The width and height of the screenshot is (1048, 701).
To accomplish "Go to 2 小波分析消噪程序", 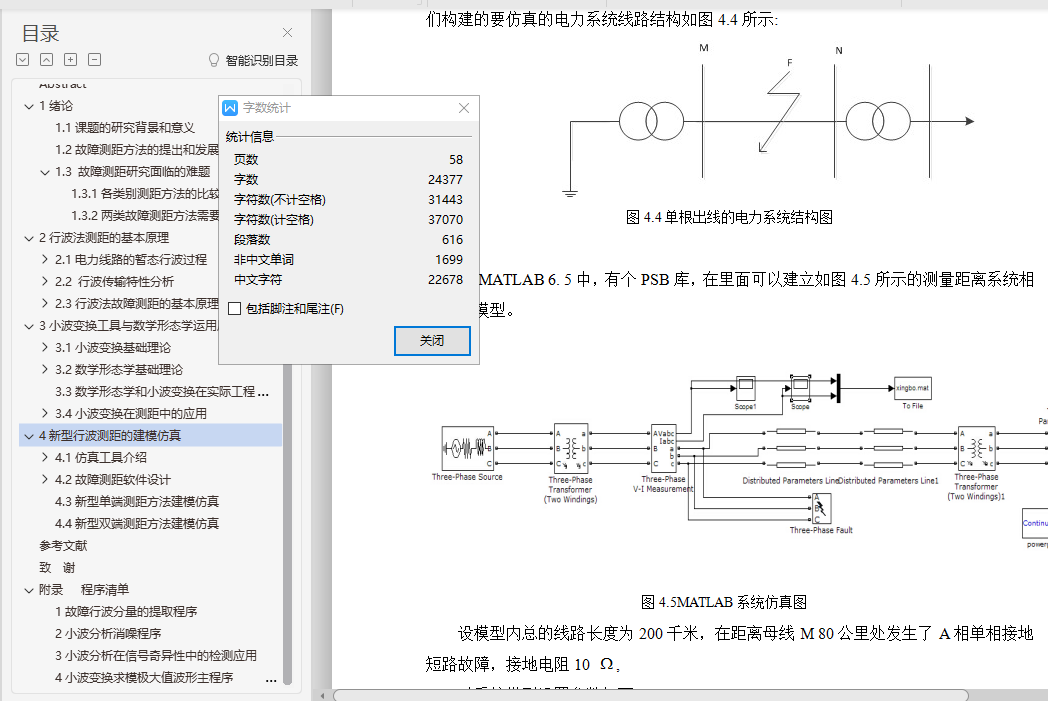I will pyautogui.click(x=108, y=634).
